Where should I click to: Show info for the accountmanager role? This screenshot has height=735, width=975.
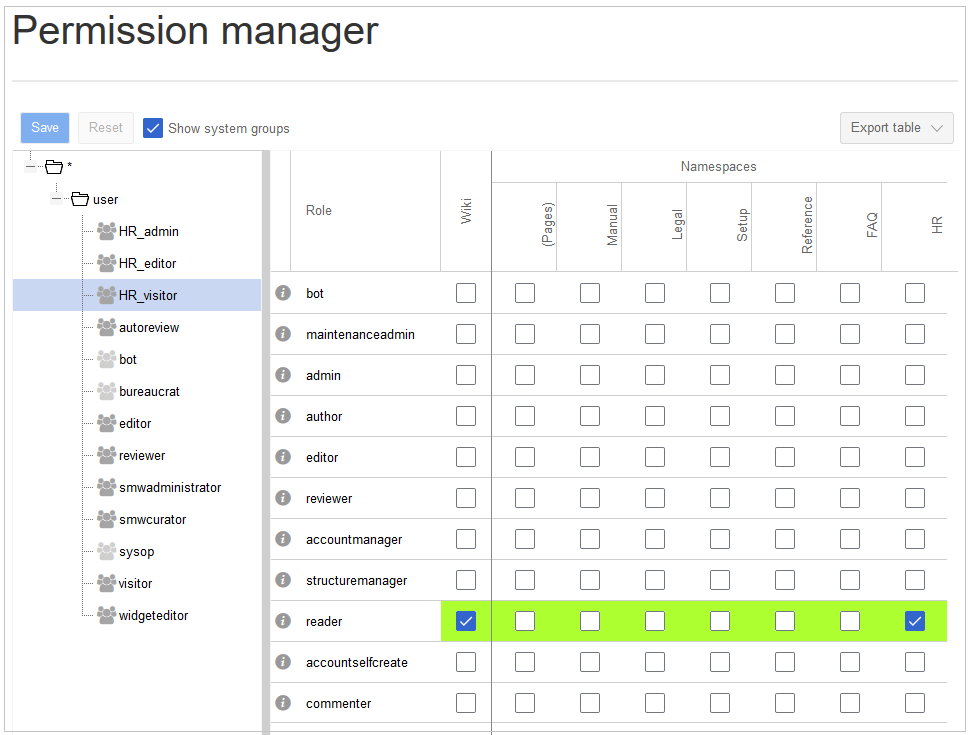[x=283, y=539]
